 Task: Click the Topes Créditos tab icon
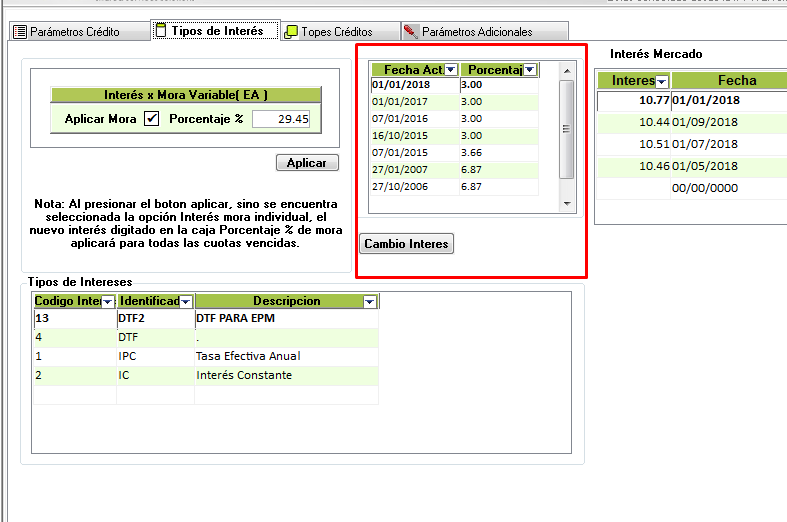tap(291, 32)
